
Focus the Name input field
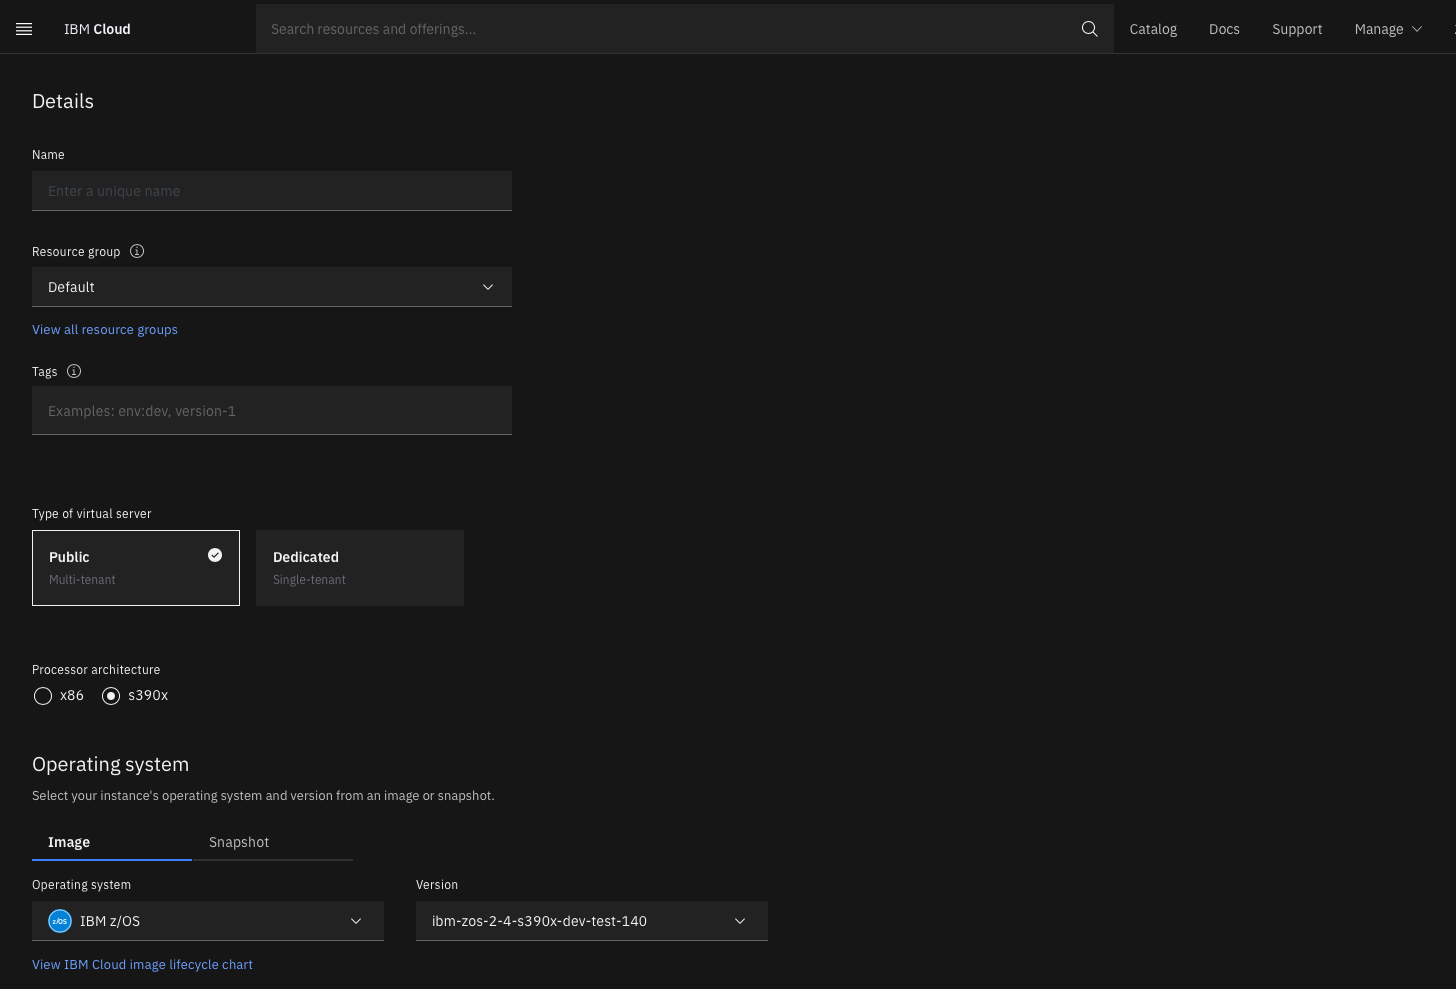pos(272,191)
